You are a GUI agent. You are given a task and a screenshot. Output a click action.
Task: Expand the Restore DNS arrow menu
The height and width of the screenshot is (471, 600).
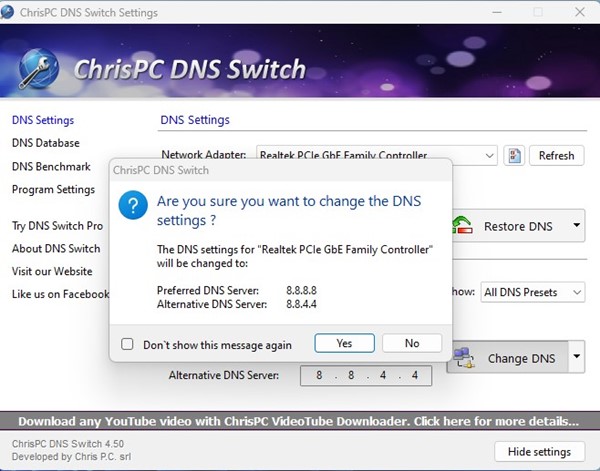(576, 226)
